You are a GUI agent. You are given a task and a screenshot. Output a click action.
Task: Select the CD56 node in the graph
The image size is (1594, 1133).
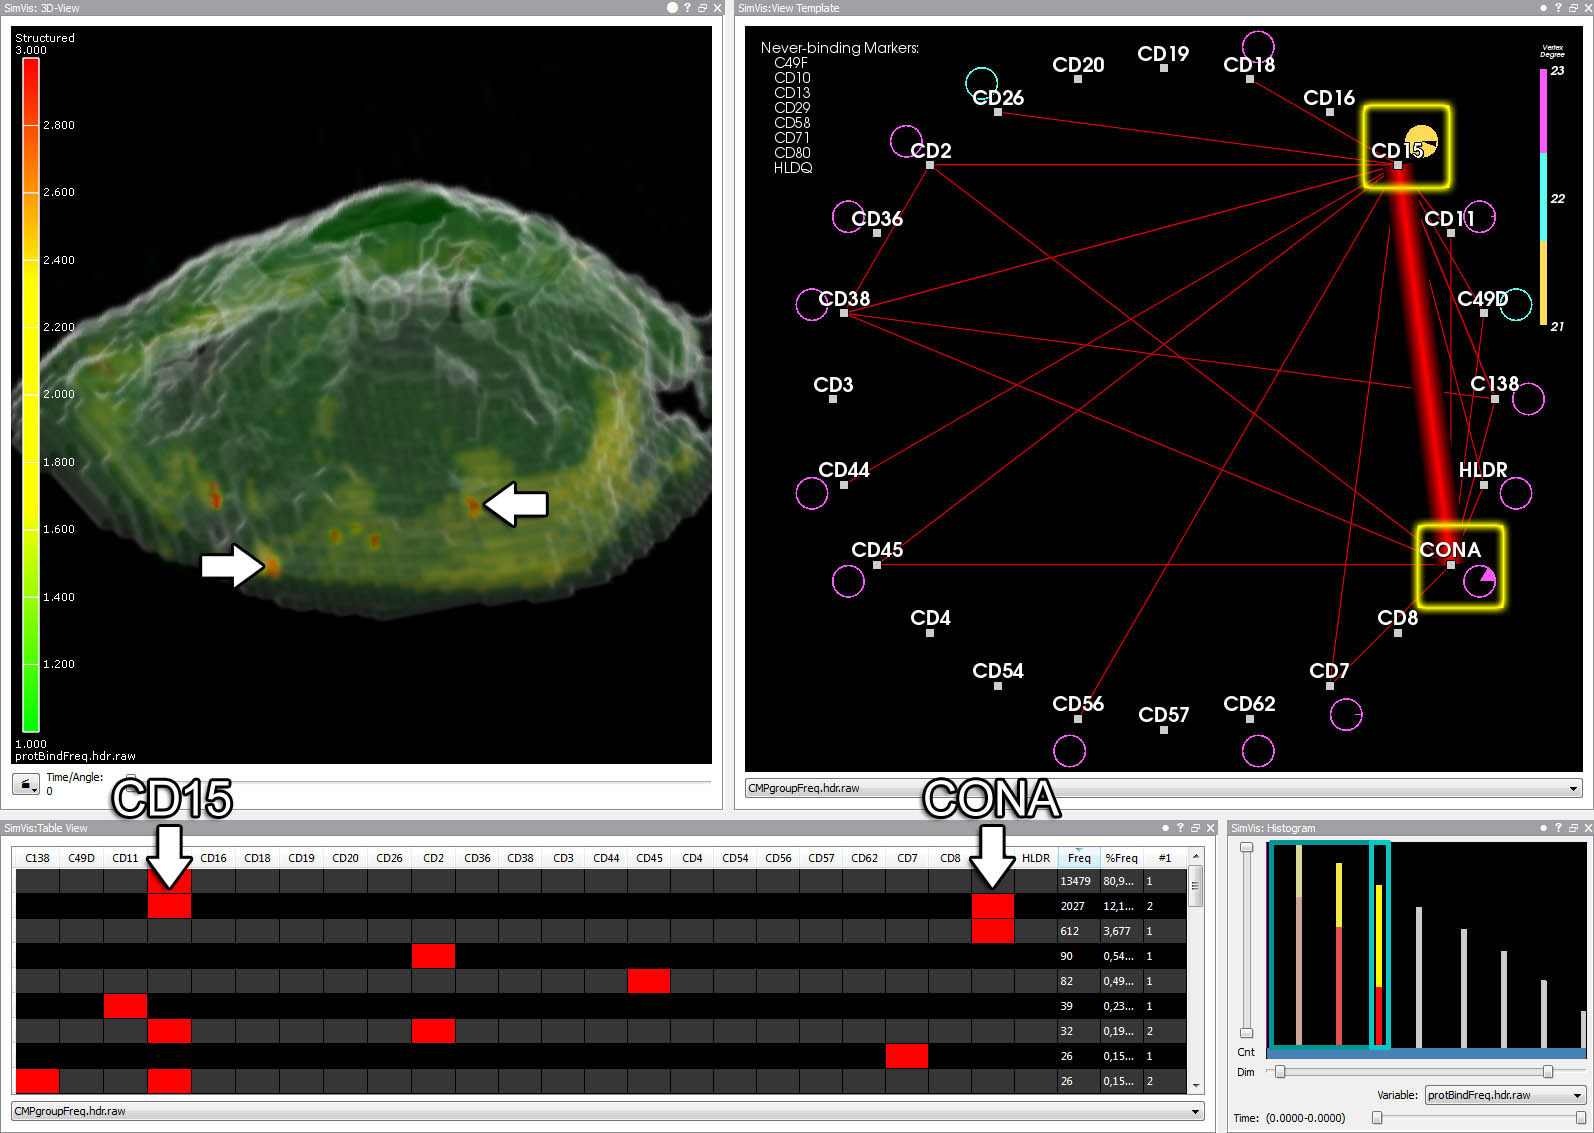tap(1078, 719)
